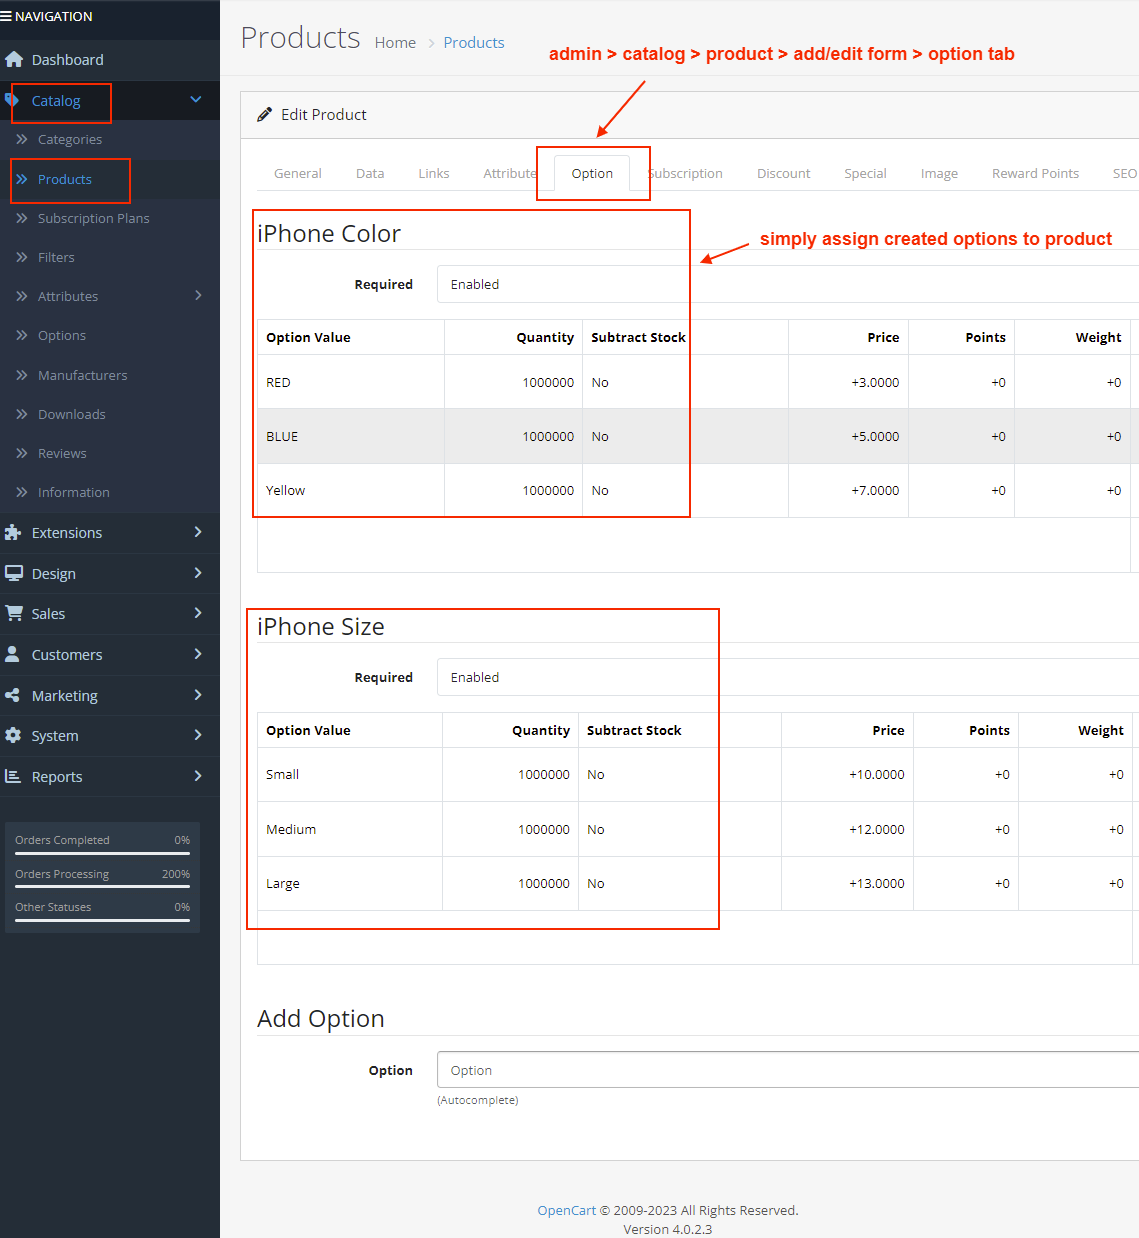This screenshot has width=1139, height=1238.
Task: Click the Customers person icon
Action: click(13, 655)
